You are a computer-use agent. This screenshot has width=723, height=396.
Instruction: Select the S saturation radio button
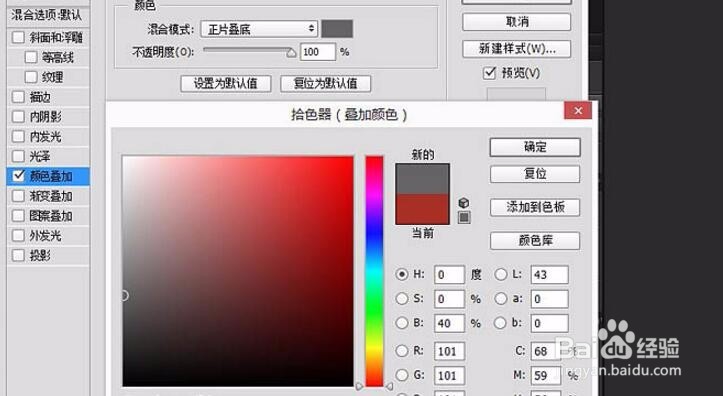click(x=402, y=299)
